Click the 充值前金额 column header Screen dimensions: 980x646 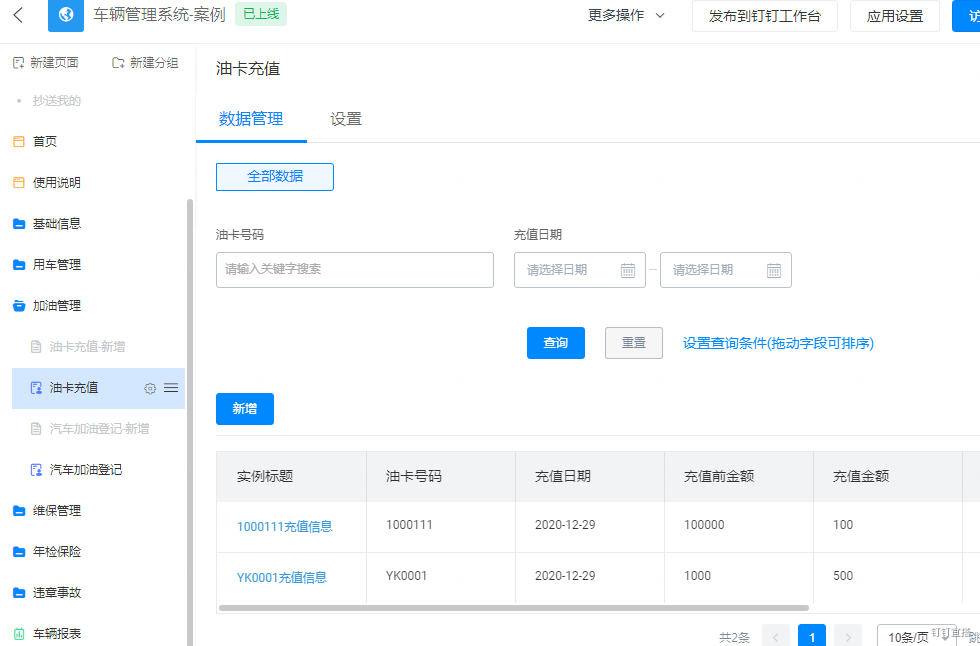tap(739, 477)
